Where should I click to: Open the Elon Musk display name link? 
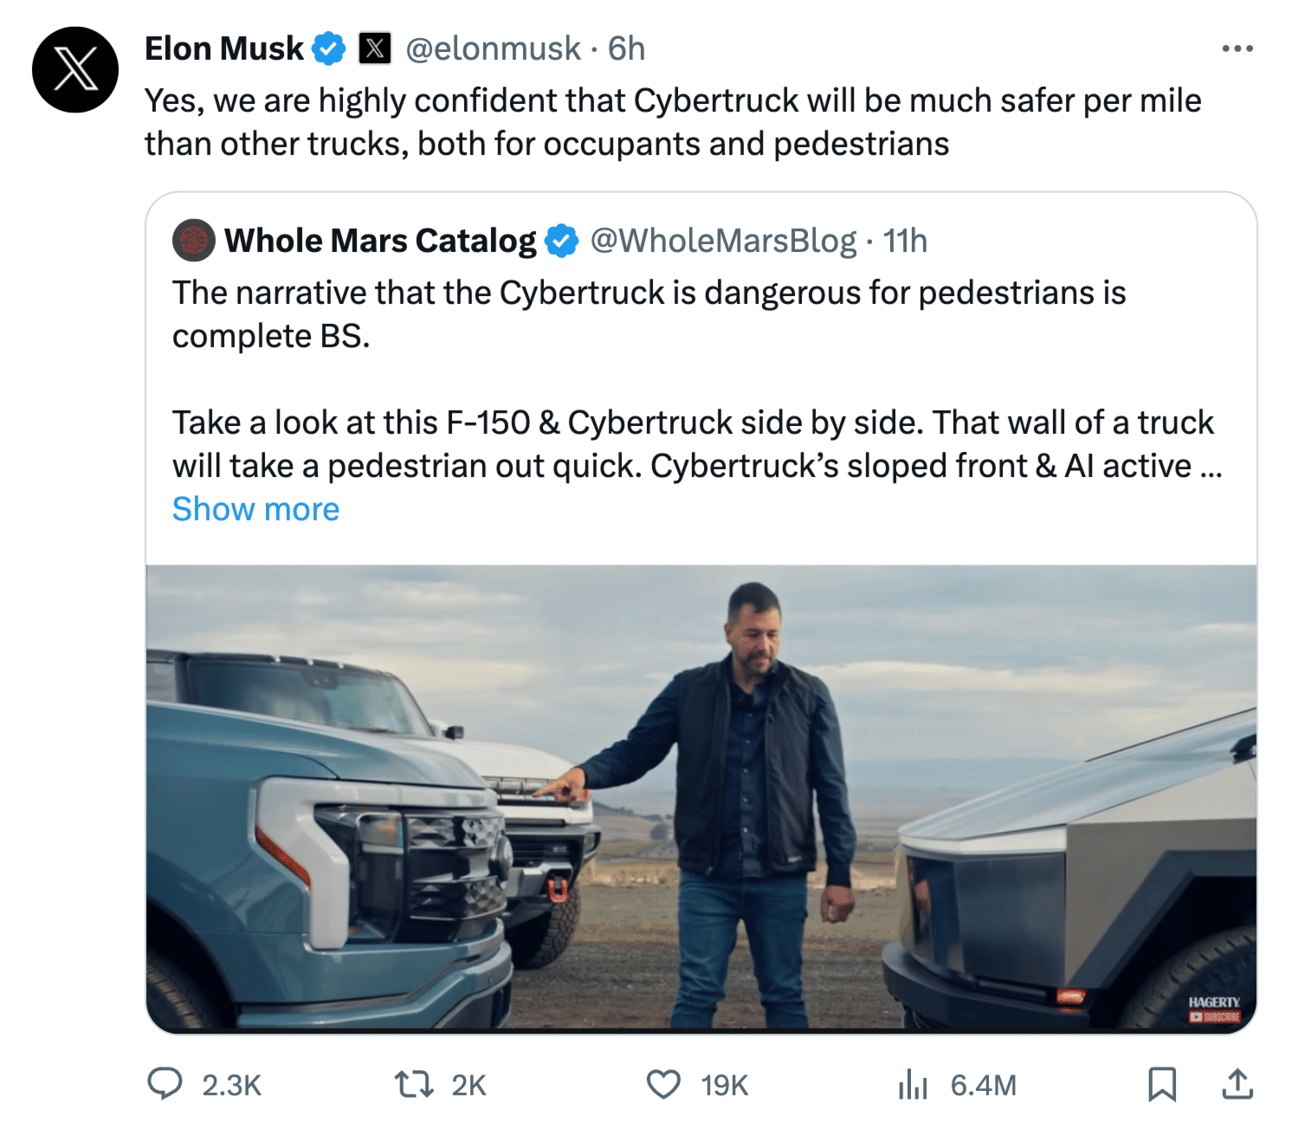click(x=224, y=48)
